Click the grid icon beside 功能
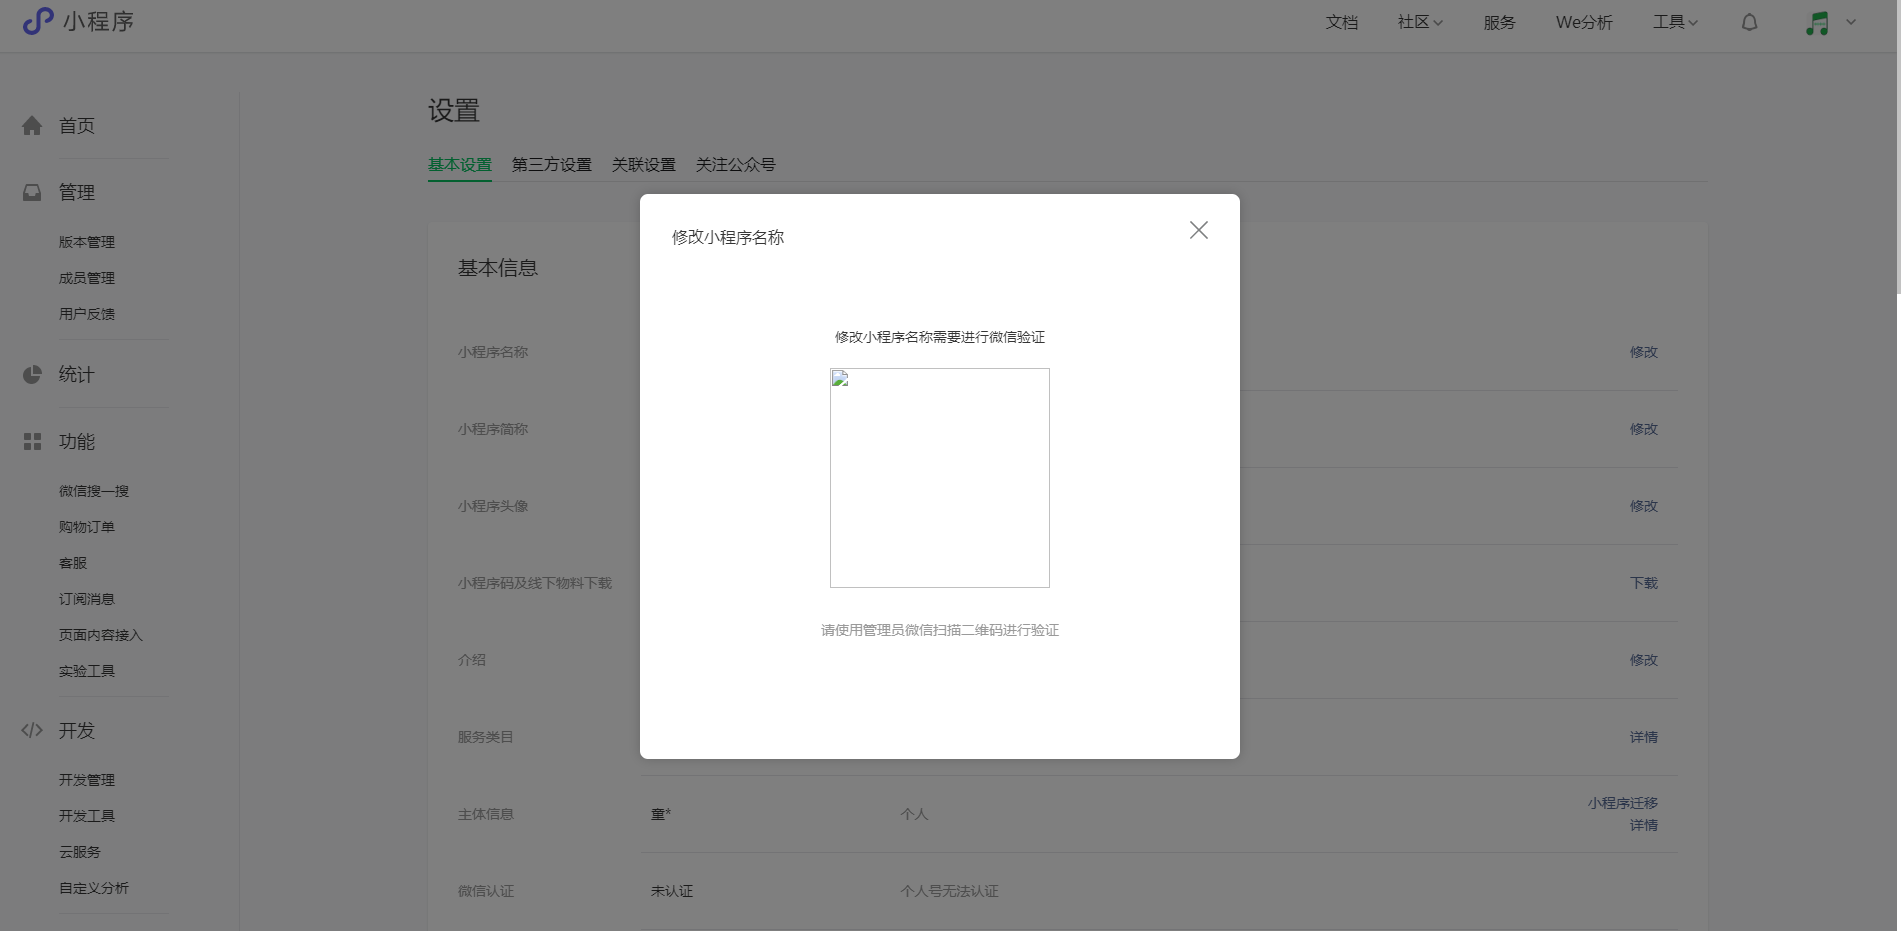This screenshot has width=1901, height=931. coord(32,441)
